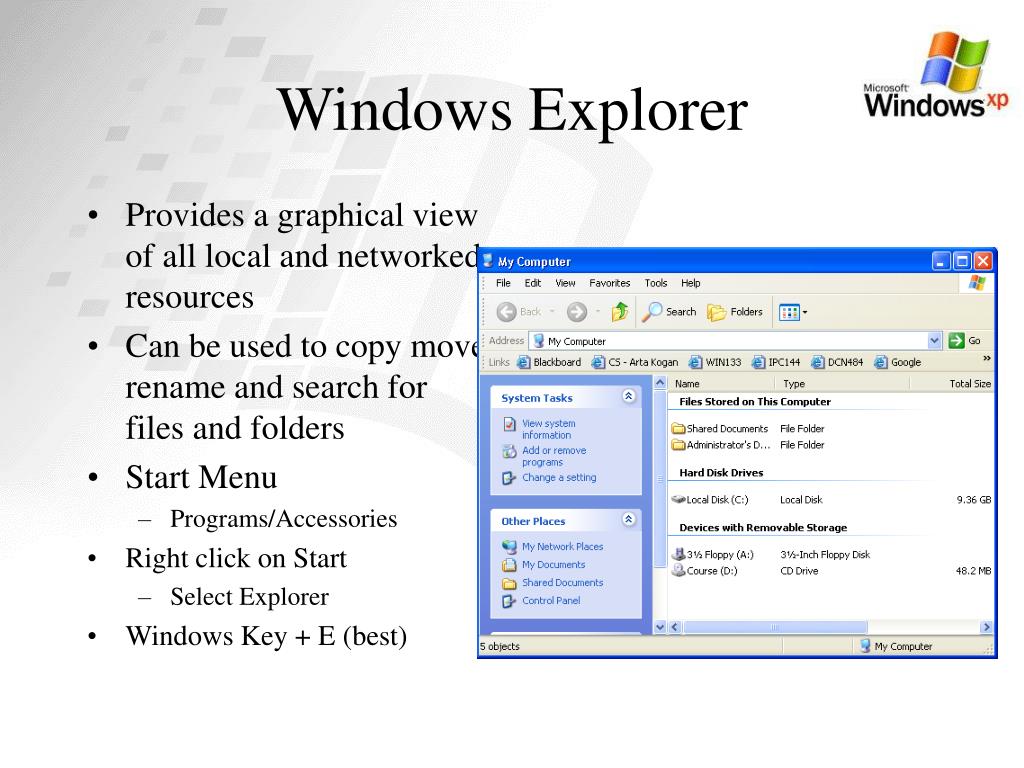Click the Back arrow icon
Viewport: 1024px width, 768px height.
[x=506, y=312]
